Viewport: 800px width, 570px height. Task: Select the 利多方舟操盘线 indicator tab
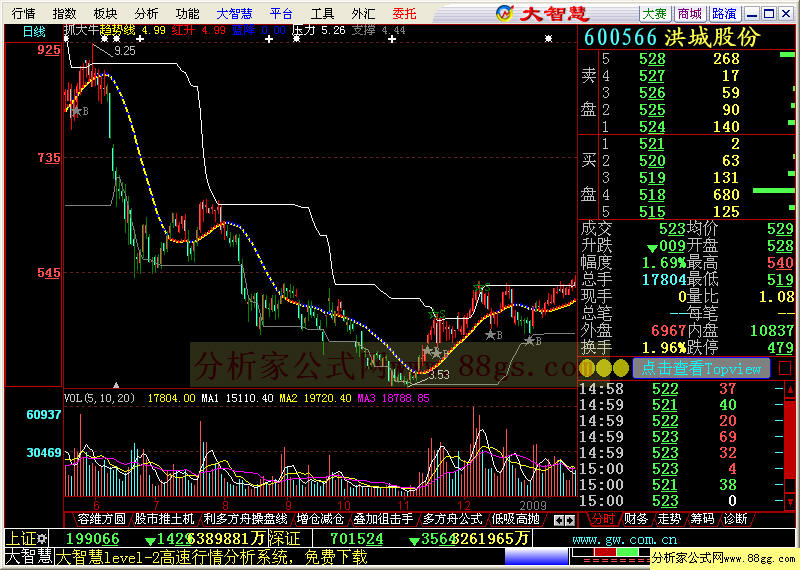[x=245, y=519]
